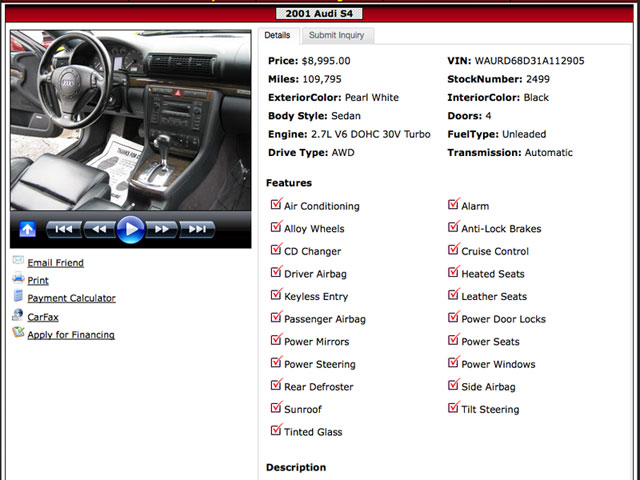Advance to next photo with fast-forward button
This screenshot has height=480, width=640.
point(163,230)
